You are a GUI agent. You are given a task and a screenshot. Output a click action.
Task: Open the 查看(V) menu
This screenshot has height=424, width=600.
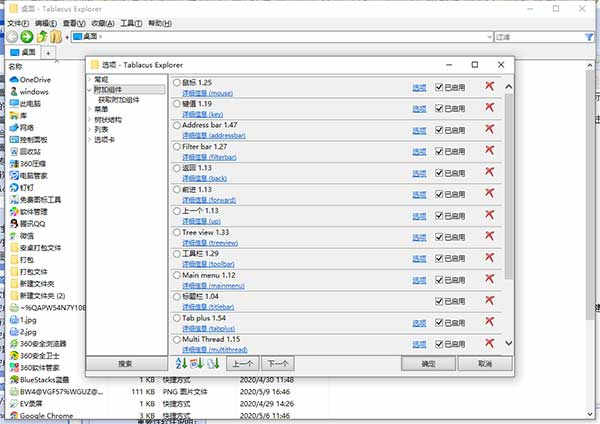(x=74, y=23)
